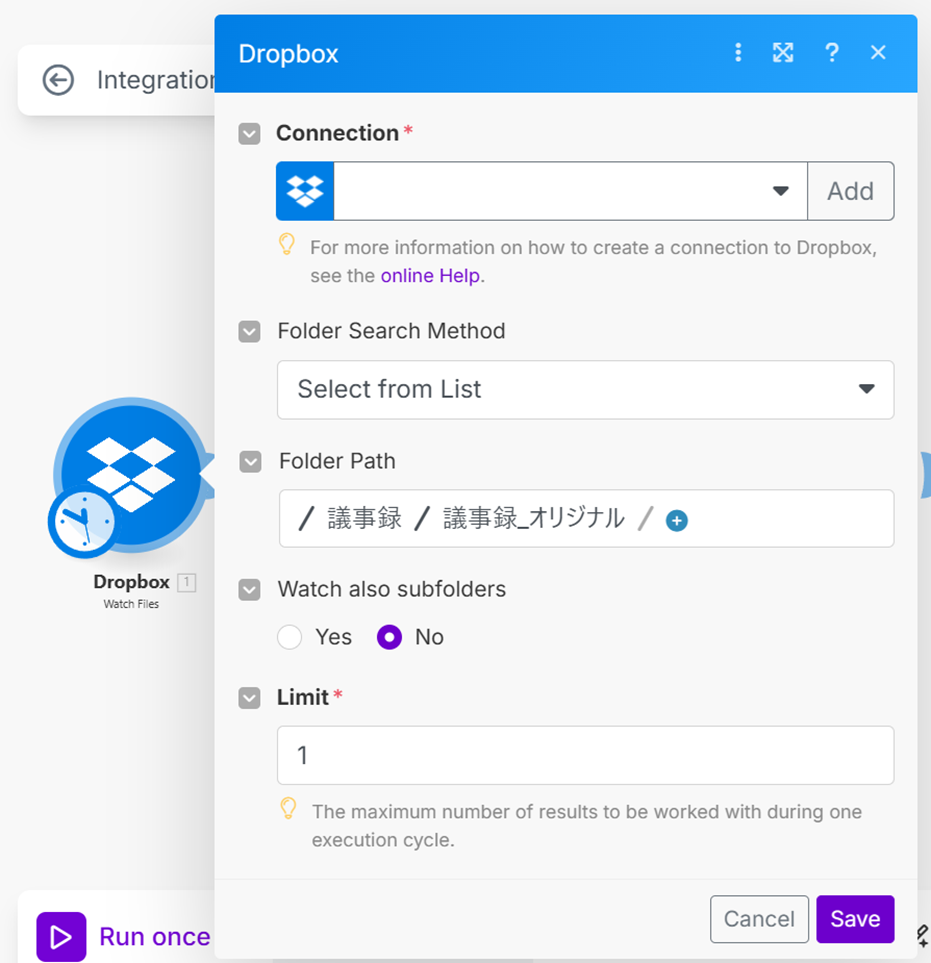Save the Dropbox module settings
Screen dimensions: 931x963
(x=855, y=919)
